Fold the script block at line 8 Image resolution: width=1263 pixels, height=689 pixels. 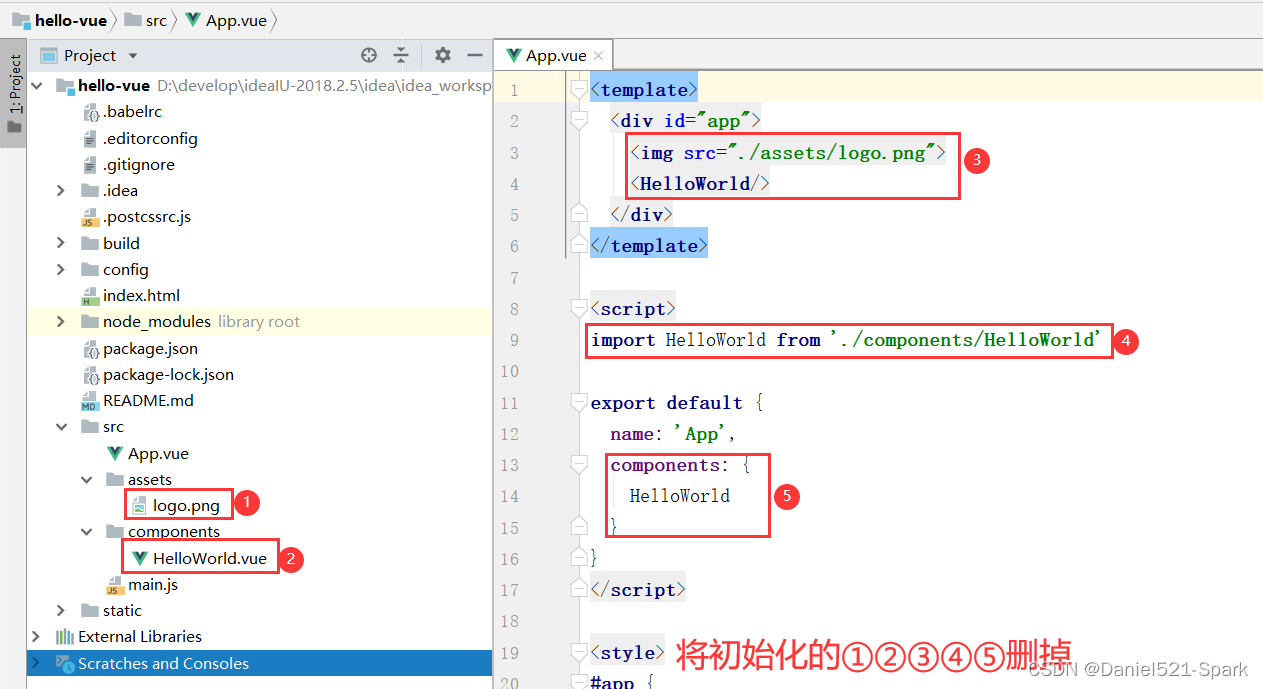pos(577,308)
